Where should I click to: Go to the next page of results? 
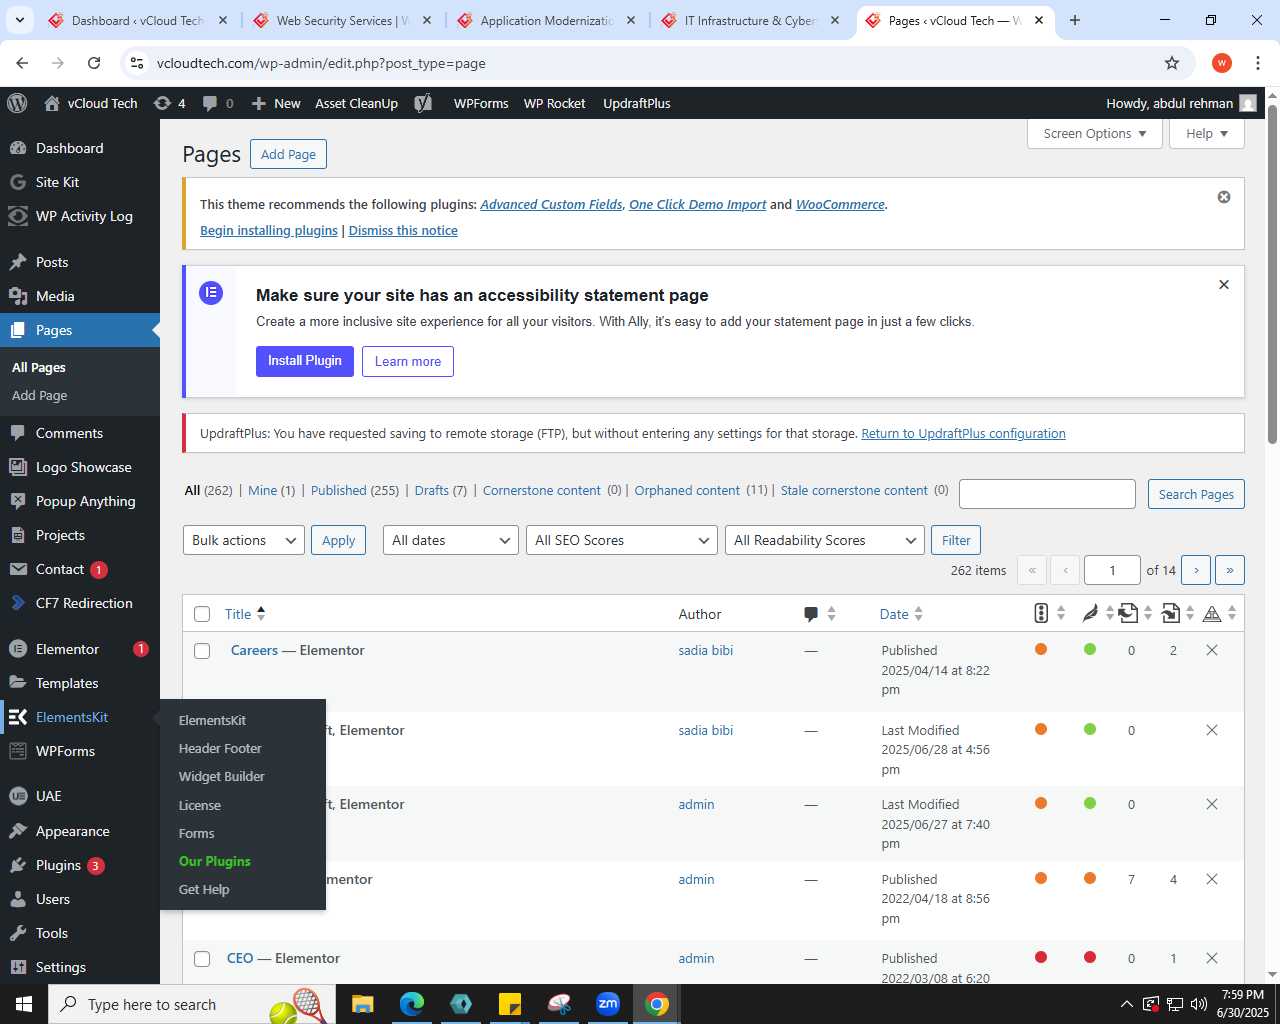1196,570
